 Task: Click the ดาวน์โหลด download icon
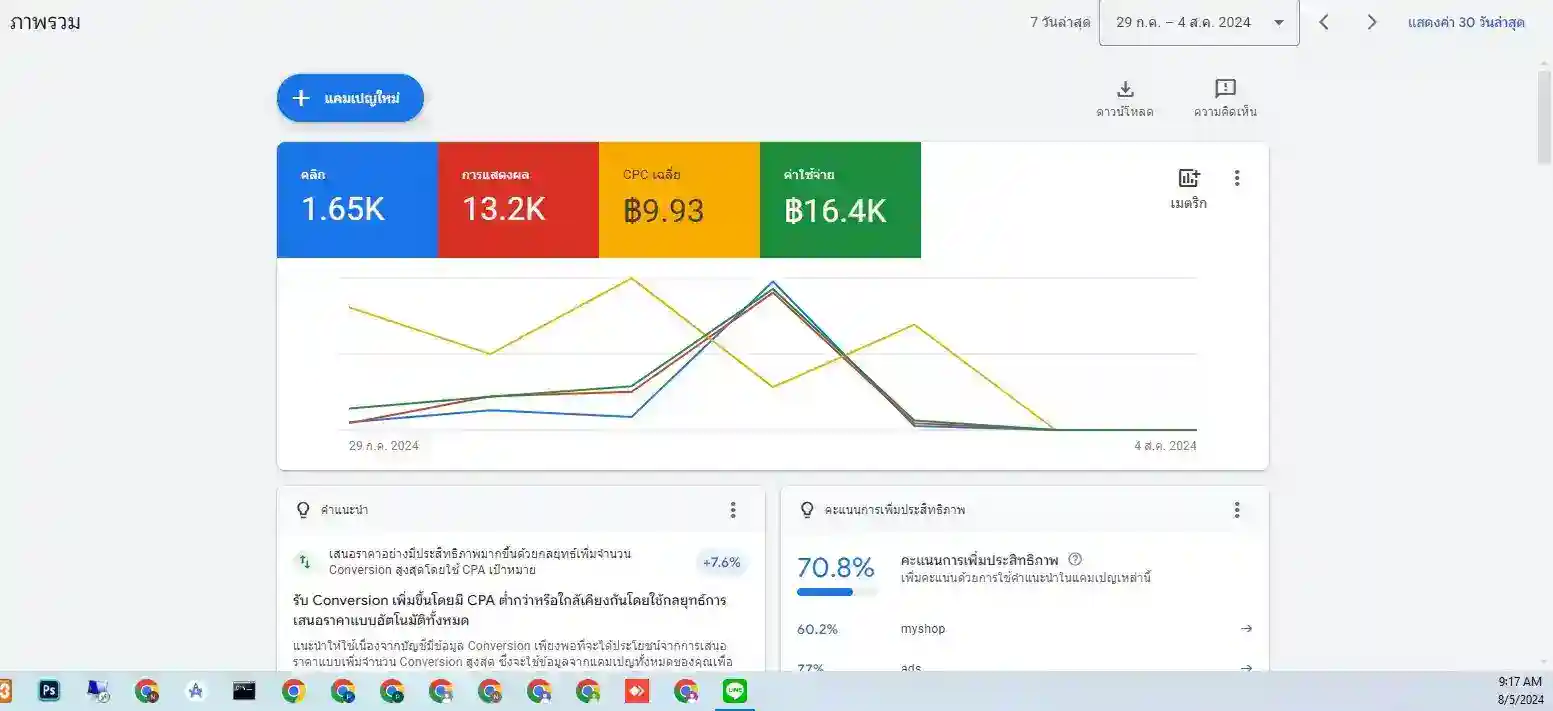(1124, 90)
